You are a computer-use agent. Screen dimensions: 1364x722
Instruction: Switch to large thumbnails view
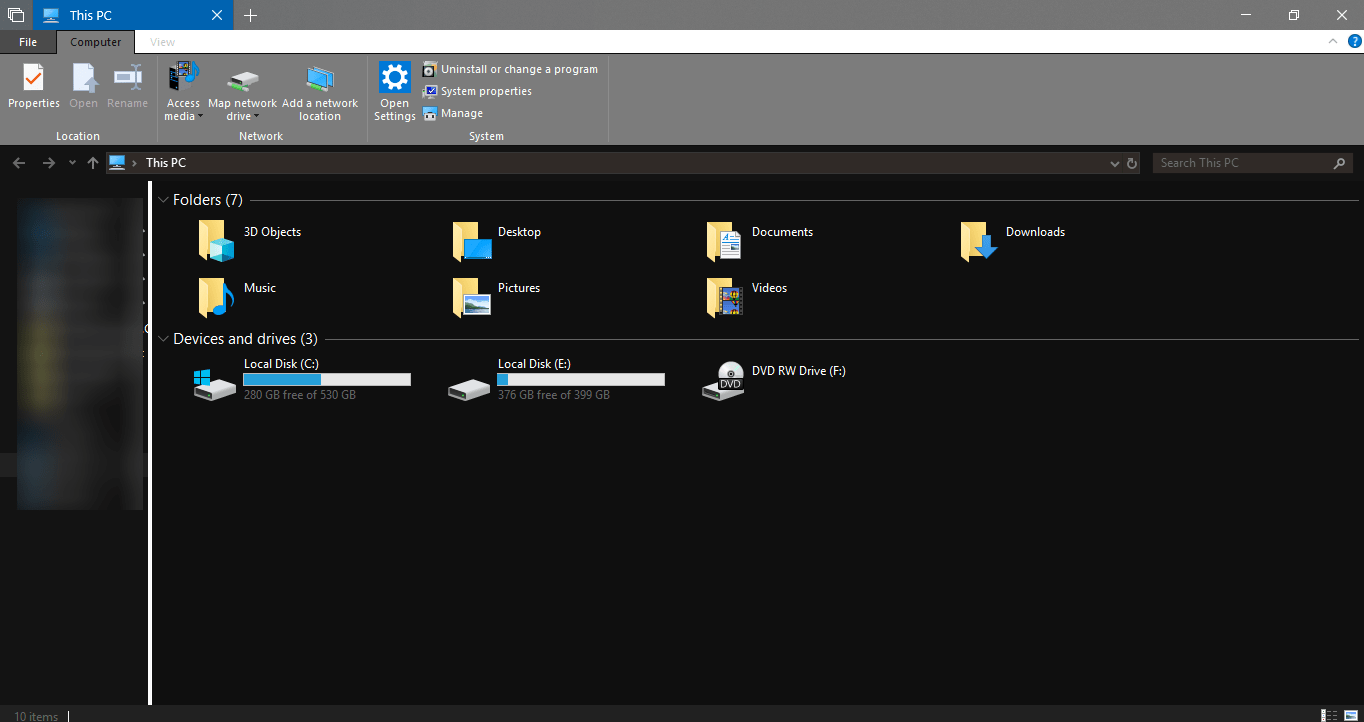coord(1353,716)
